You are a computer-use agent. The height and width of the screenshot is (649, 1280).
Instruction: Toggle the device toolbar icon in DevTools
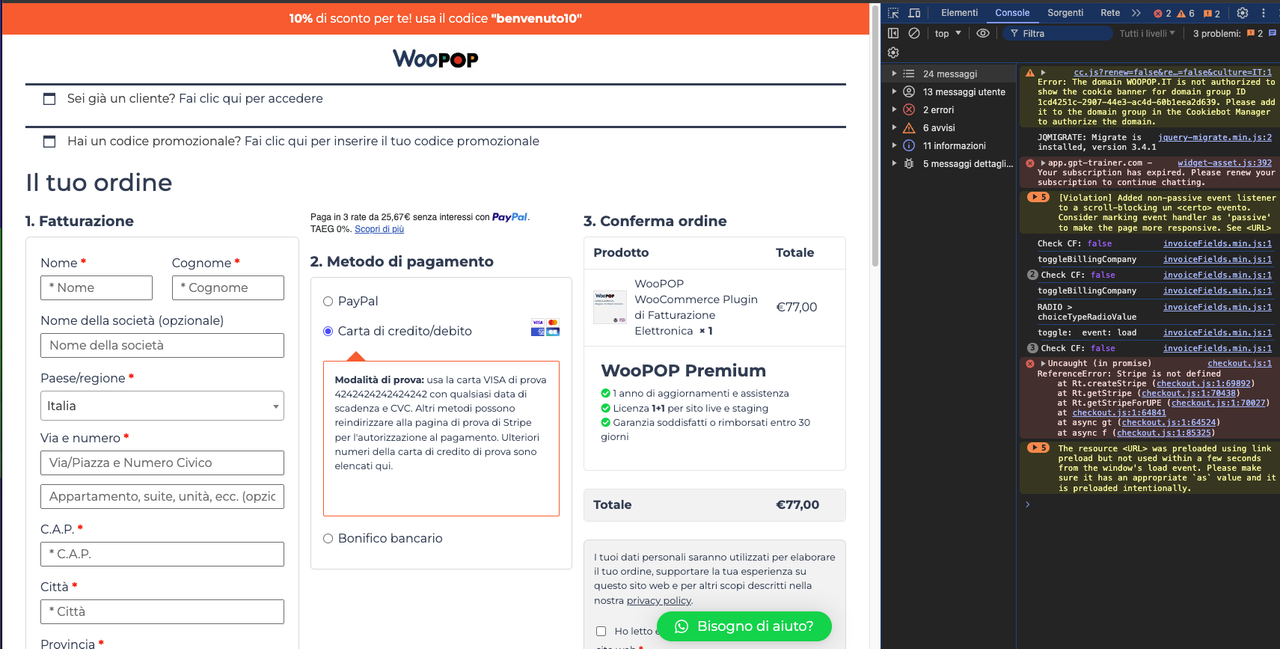[915, 13]
